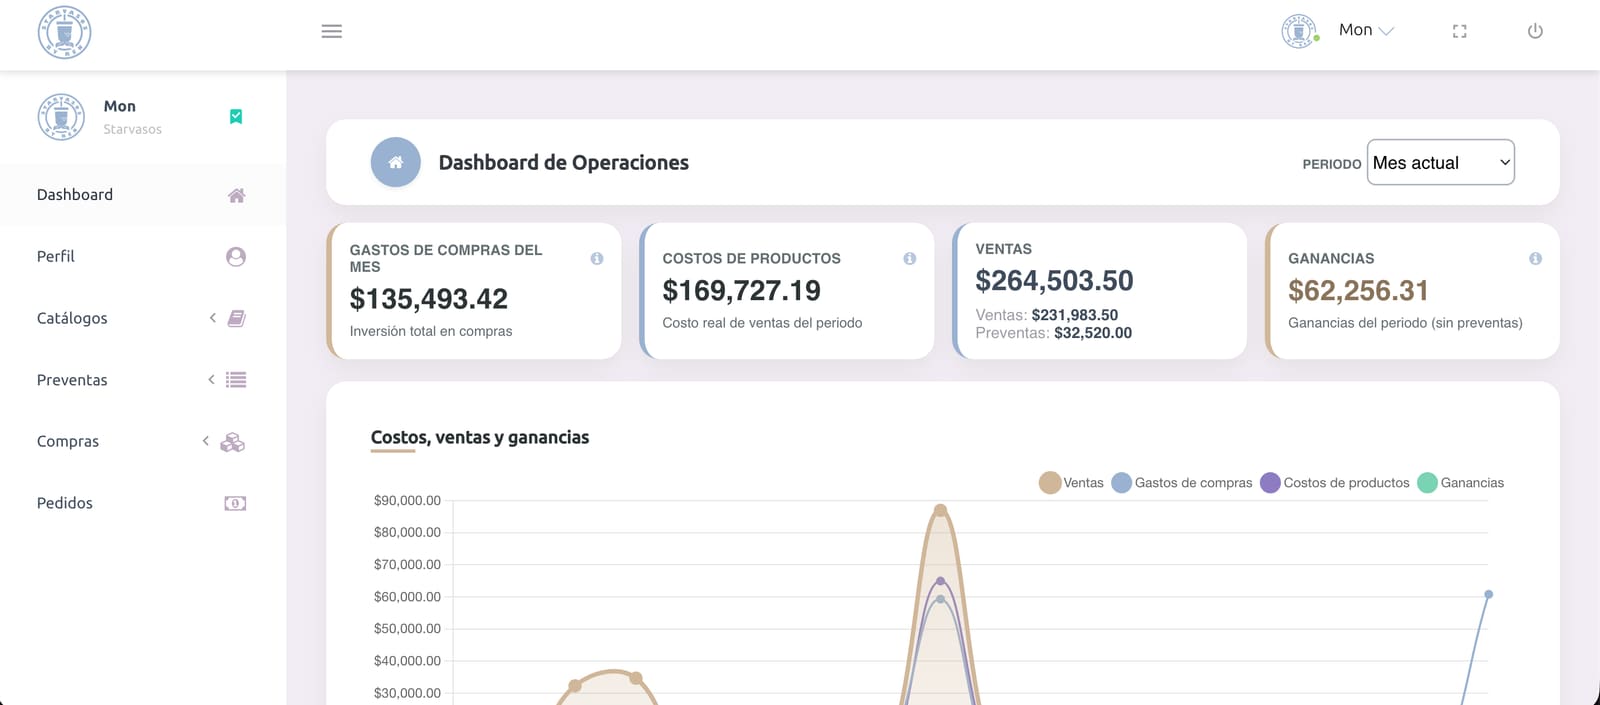Click the peak Ventas data point on chart
Image resolution: width=1600 pixels, height=705 pixels.
pos(940,511)
